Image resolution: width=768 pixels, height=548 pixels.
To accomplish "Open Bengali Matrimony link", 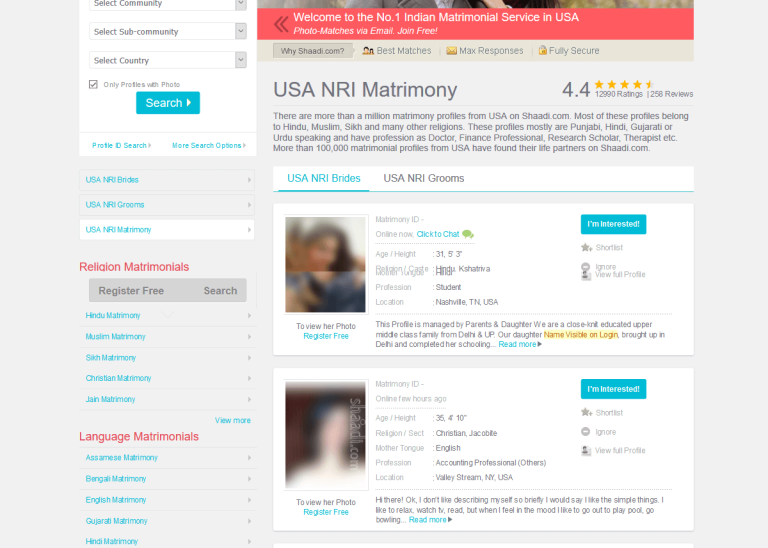I will pyautogui.click(x=116, y=478).
